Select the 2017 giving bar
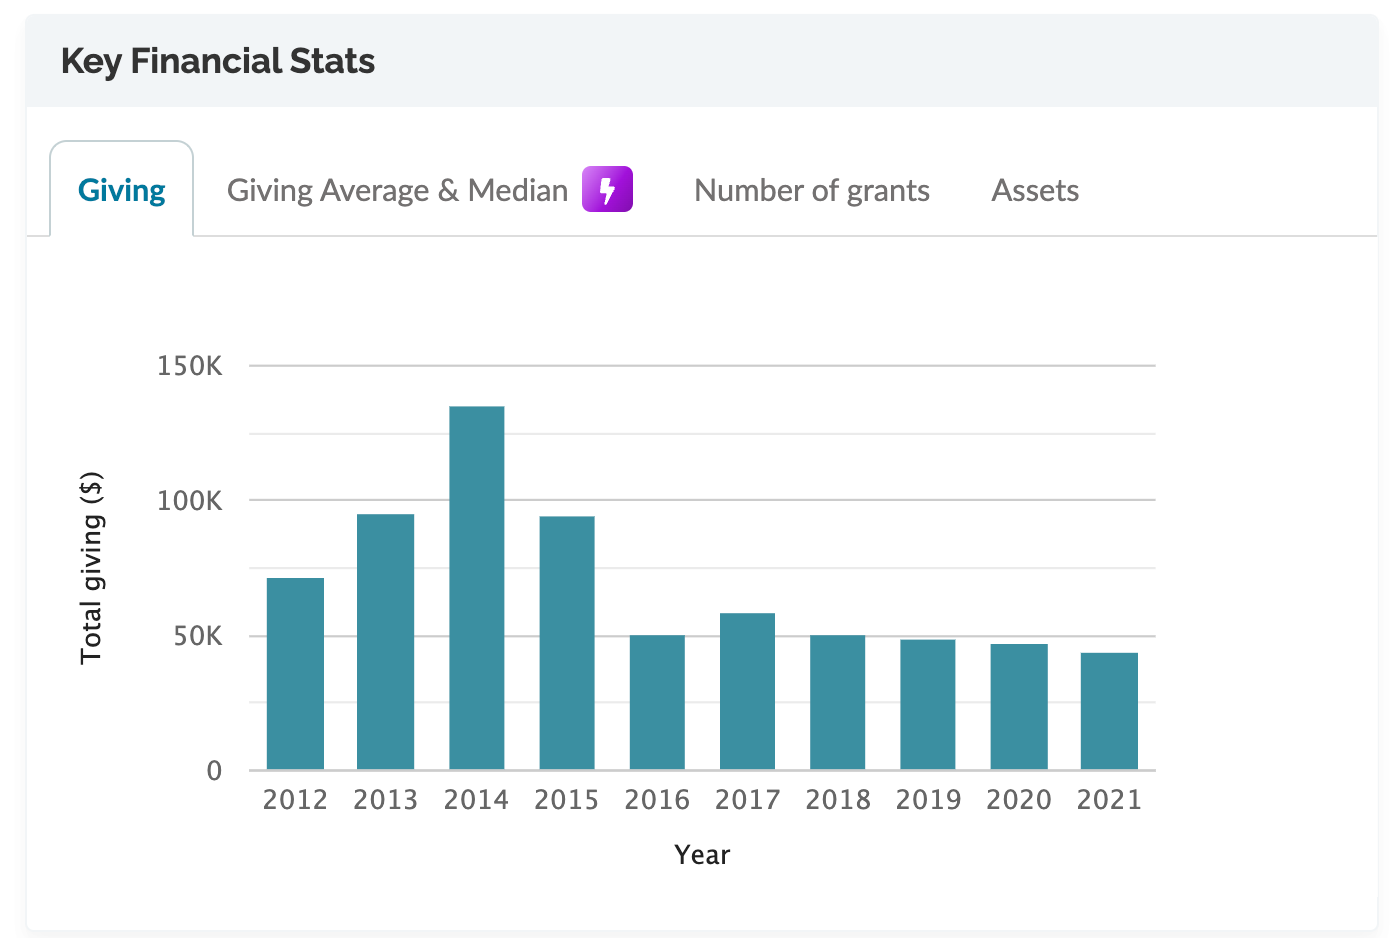The image size is (1398, 938). (747, 691)
